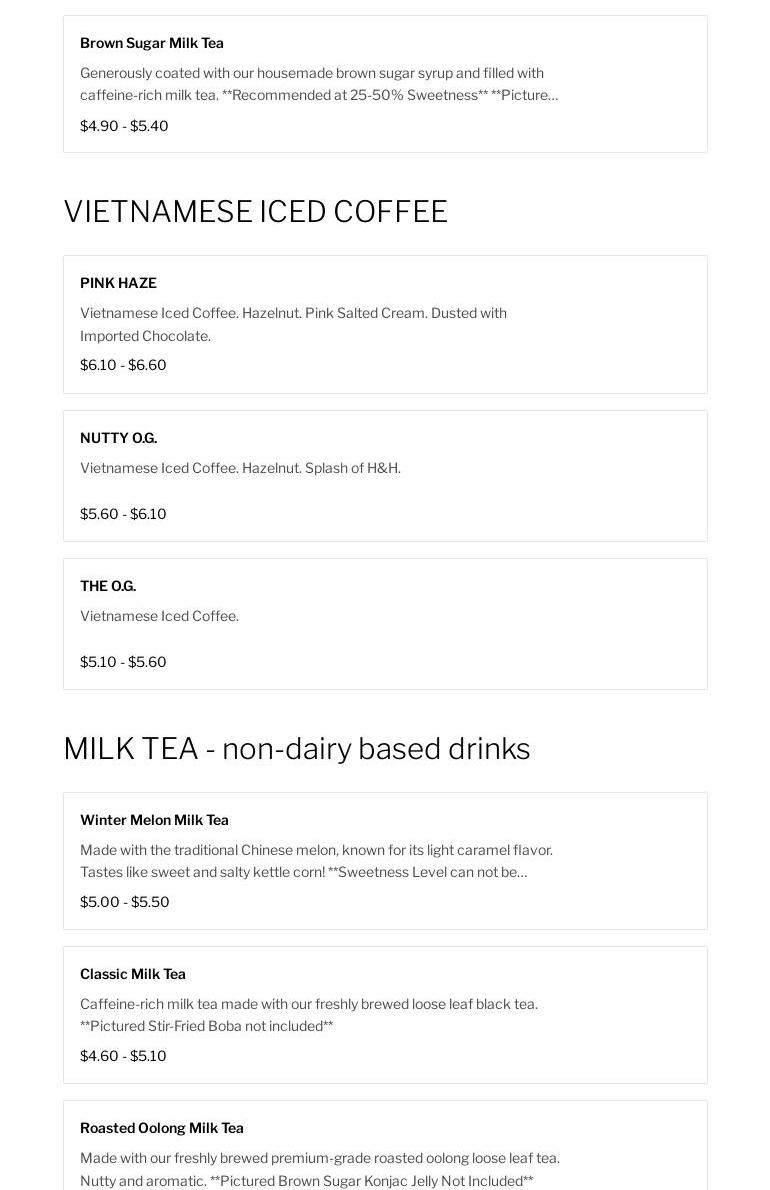Click MILK TEA non-dairy based drinks heading
This screenshot has height=1190, width=770.
[296, 749]
